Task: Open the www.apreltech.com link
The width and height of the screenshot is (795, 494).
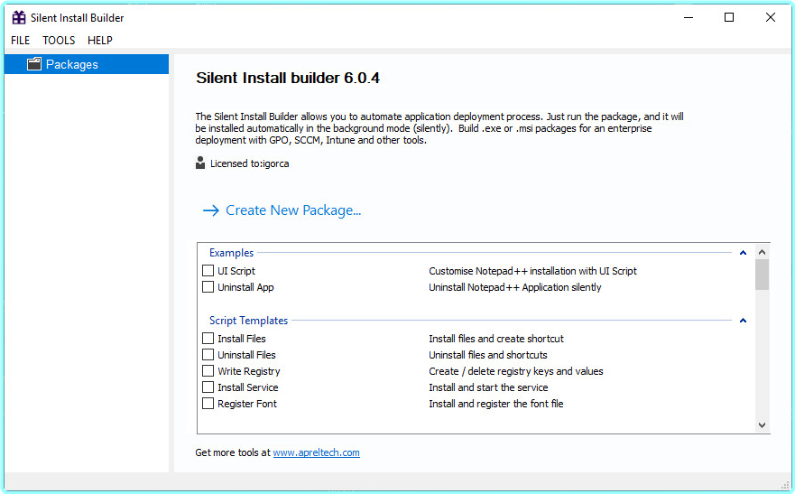Action: pos(316,452)
